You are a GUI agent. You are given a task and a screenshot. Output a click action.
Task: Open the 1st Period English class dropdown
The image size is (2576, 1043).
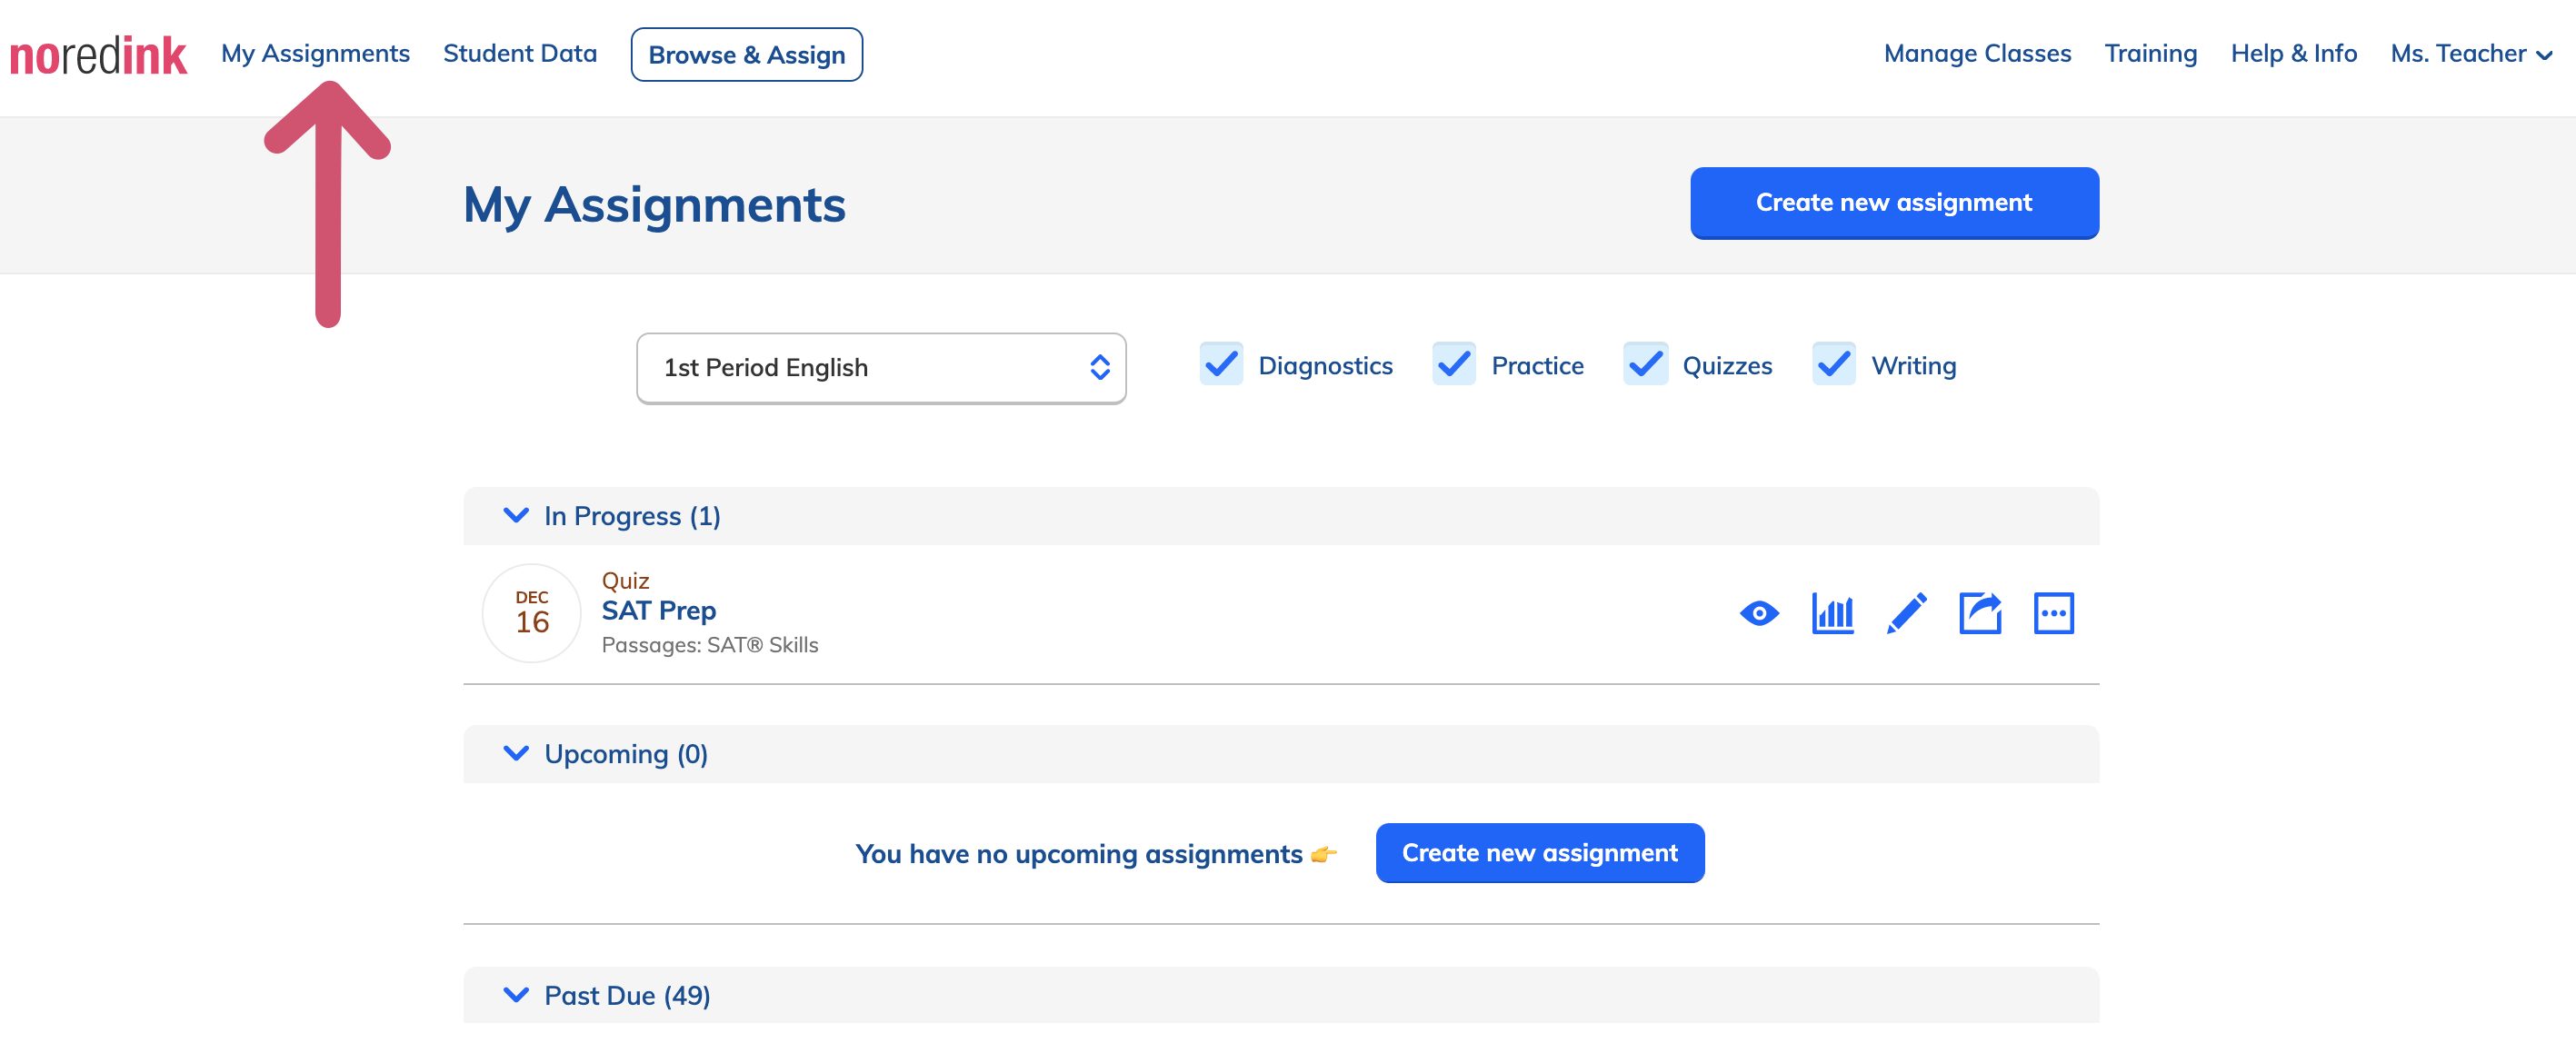coord(881,368)
